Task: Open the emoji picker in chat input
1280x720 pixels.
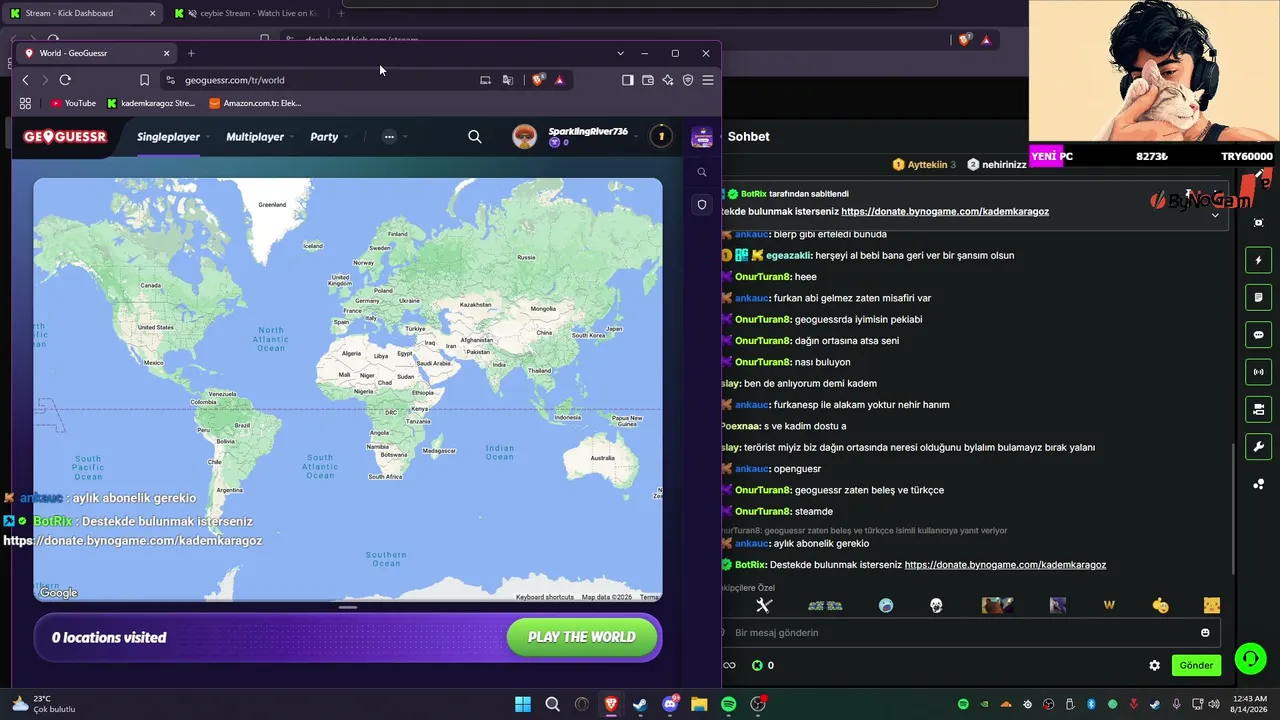Action: pos(1205,633)
